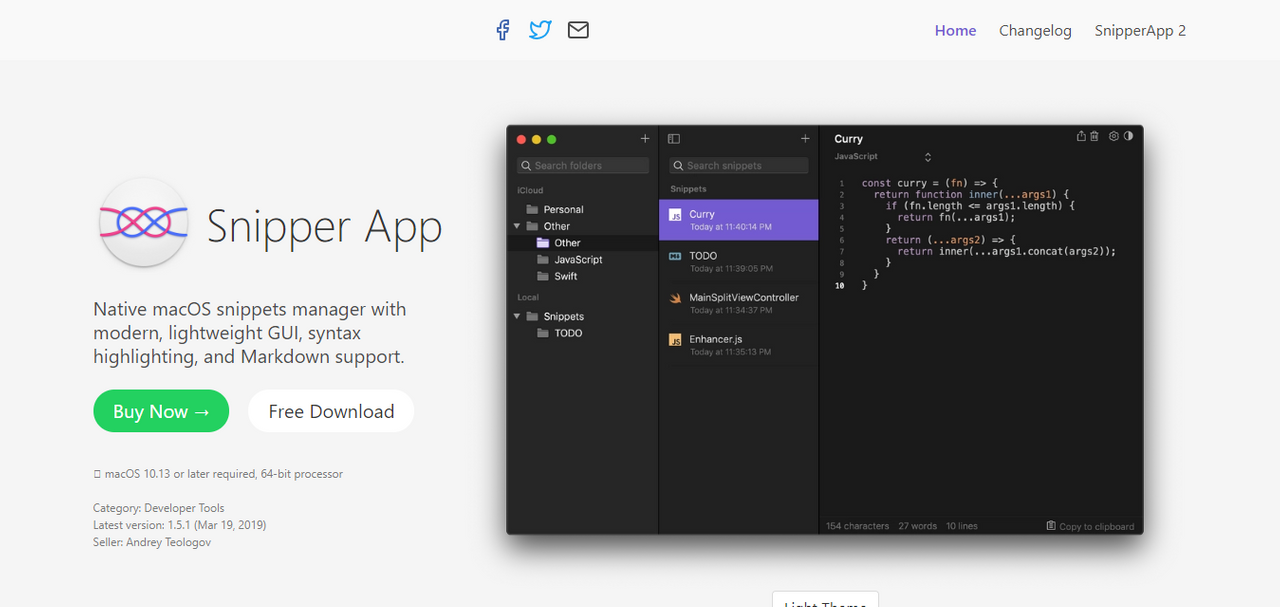Click the JS icon on Curry snippet
1280x607 pixels.
(675, 215)
